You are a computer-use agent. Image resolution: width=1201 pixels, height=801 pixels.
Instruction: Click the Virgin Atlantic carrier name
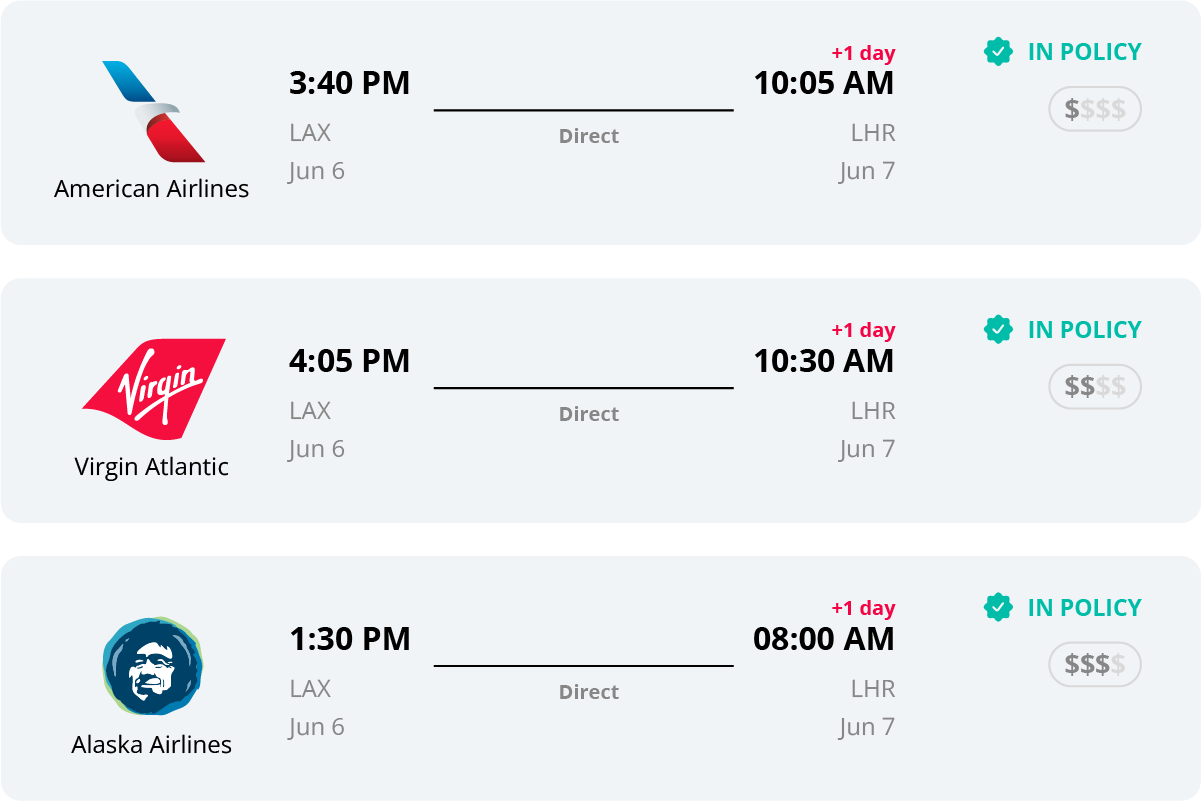(x=152, y=467)
